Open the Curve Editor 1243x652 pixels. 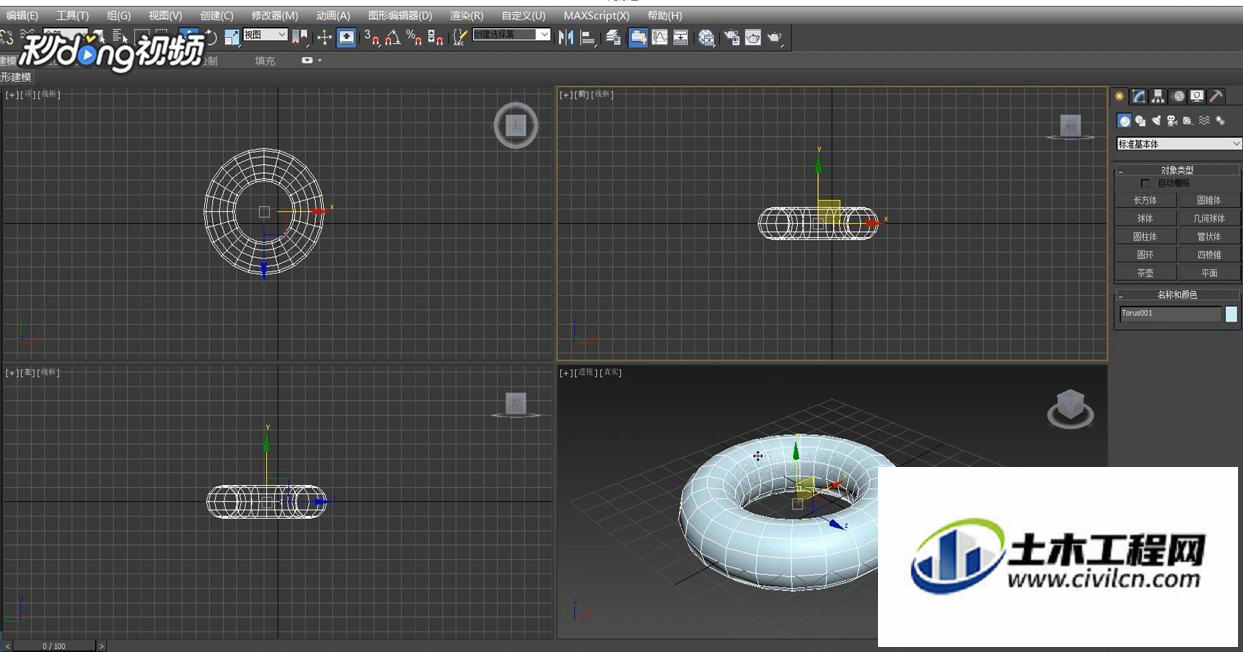pos(660,37)
